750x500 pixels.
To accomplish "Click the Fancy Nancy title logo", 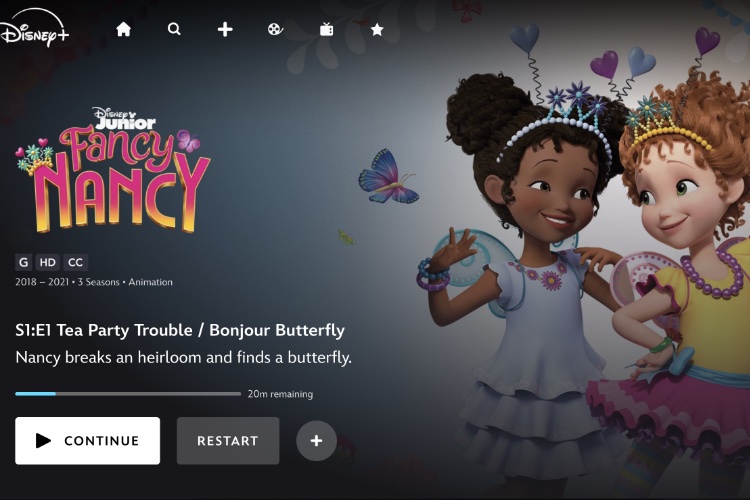I will point(113,170).
